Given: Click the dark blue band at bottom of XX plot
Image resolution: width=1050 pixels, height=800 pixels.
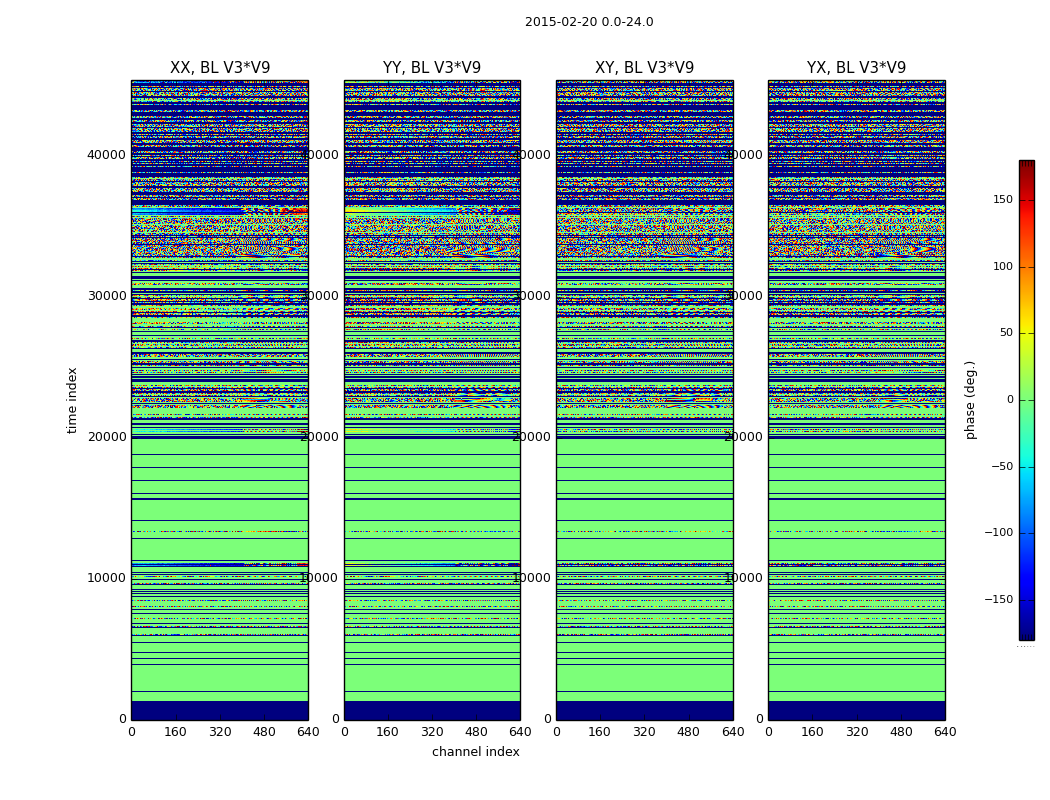Looking at the screenshot, I should pos(220,710).
